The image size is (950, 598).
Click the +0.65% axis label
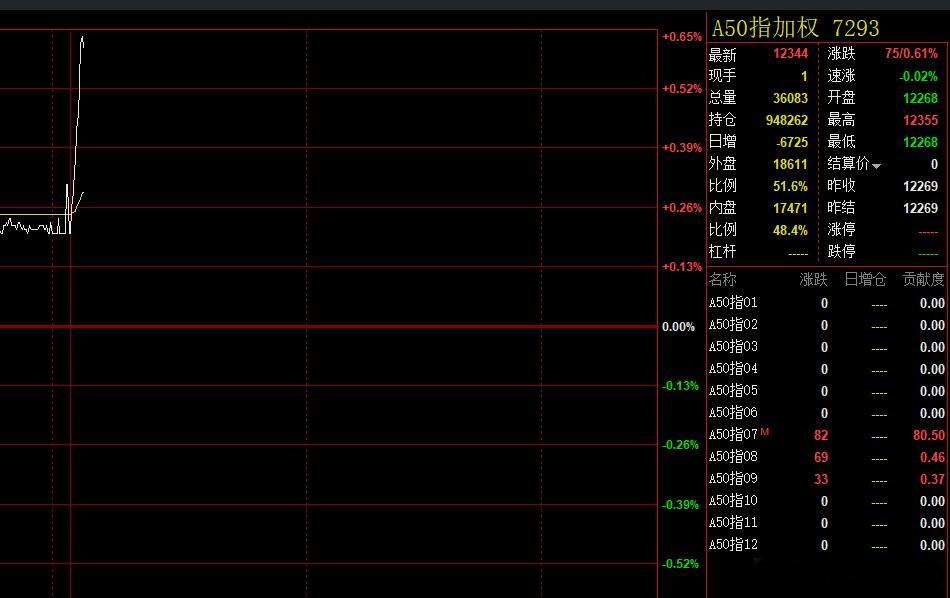(682, 36)
